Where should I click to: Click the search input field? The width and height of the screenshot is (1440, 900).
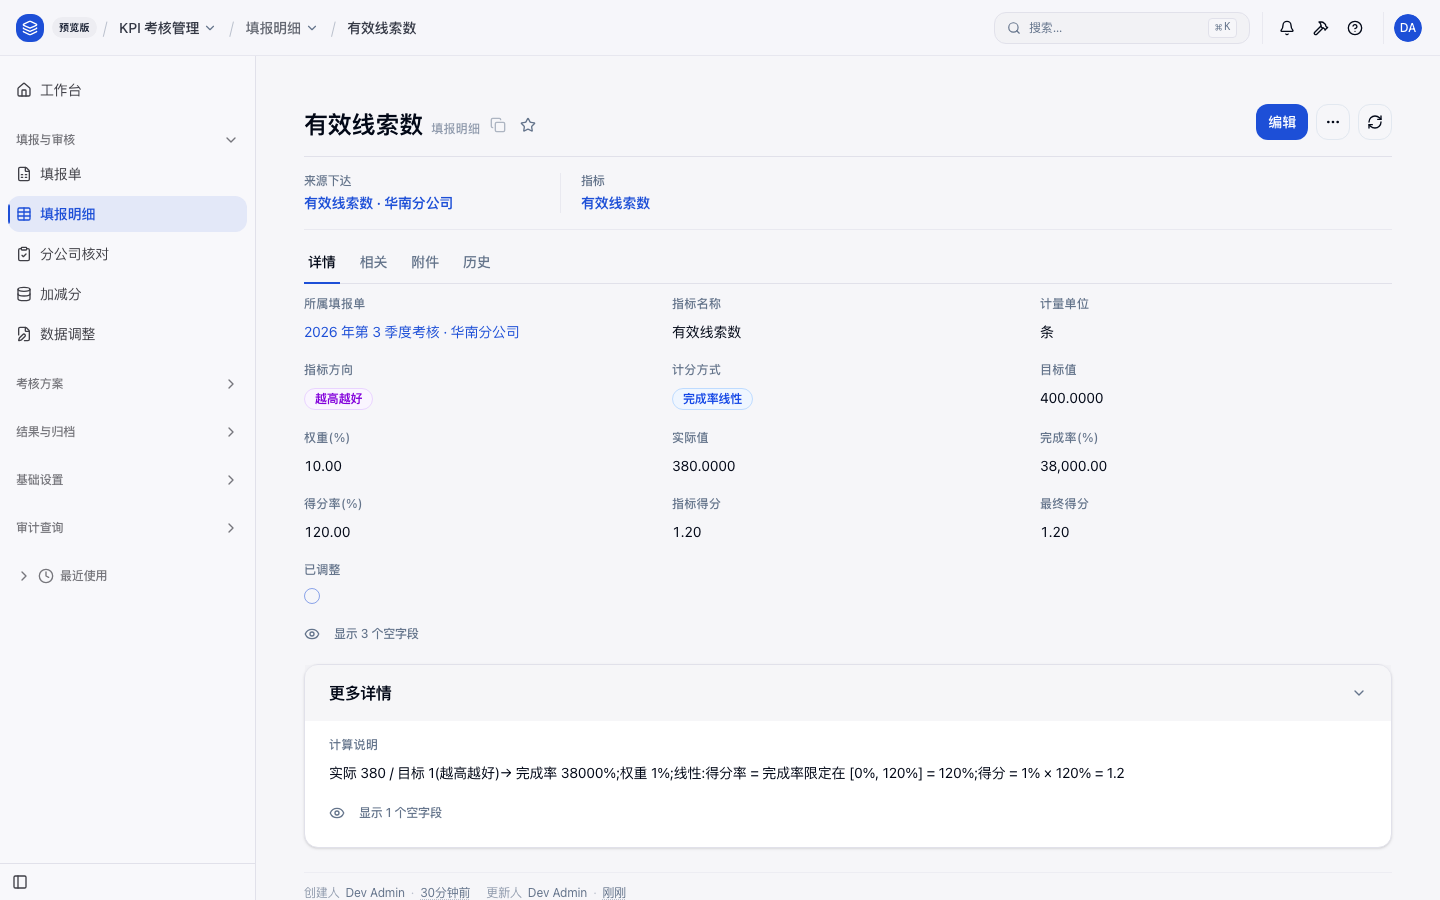point(1122,28)
